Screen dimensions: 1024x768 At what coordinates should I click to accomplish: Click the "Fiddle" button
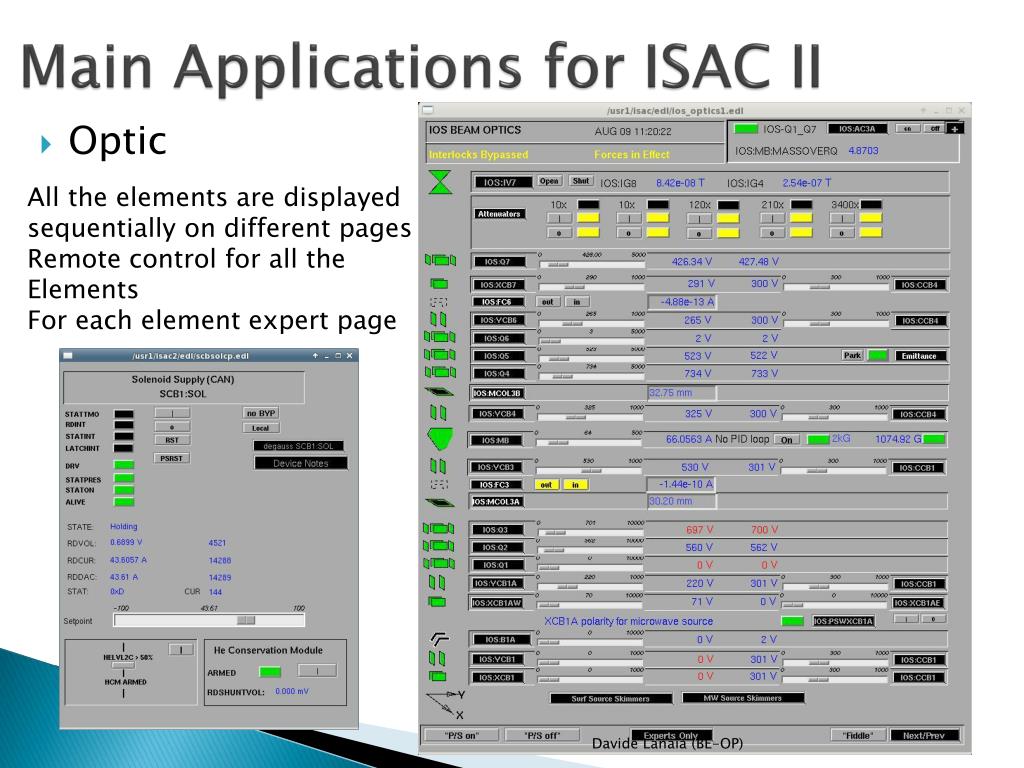[x=857, y=735]
